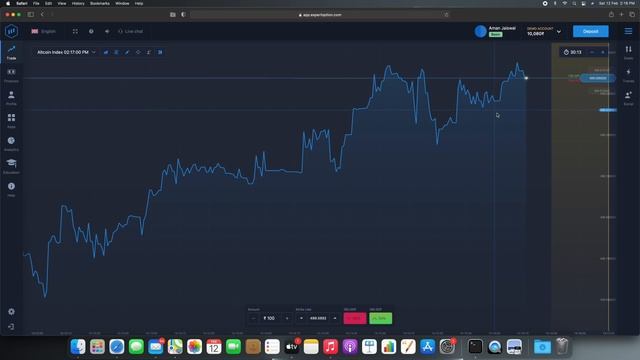The height and width of the screenshot is (360, 640).
Task: Open new tab with plus icon
Action: [x=622, y=14]
